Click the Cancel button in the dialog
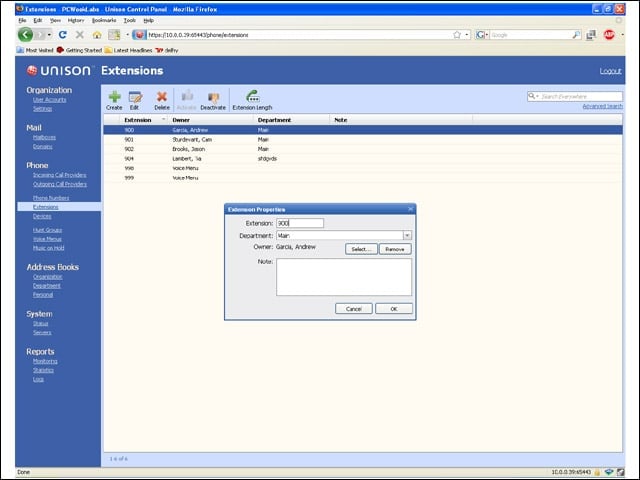Screen dimensions: 640x480 pyautogui.click(x=354, y=309)
